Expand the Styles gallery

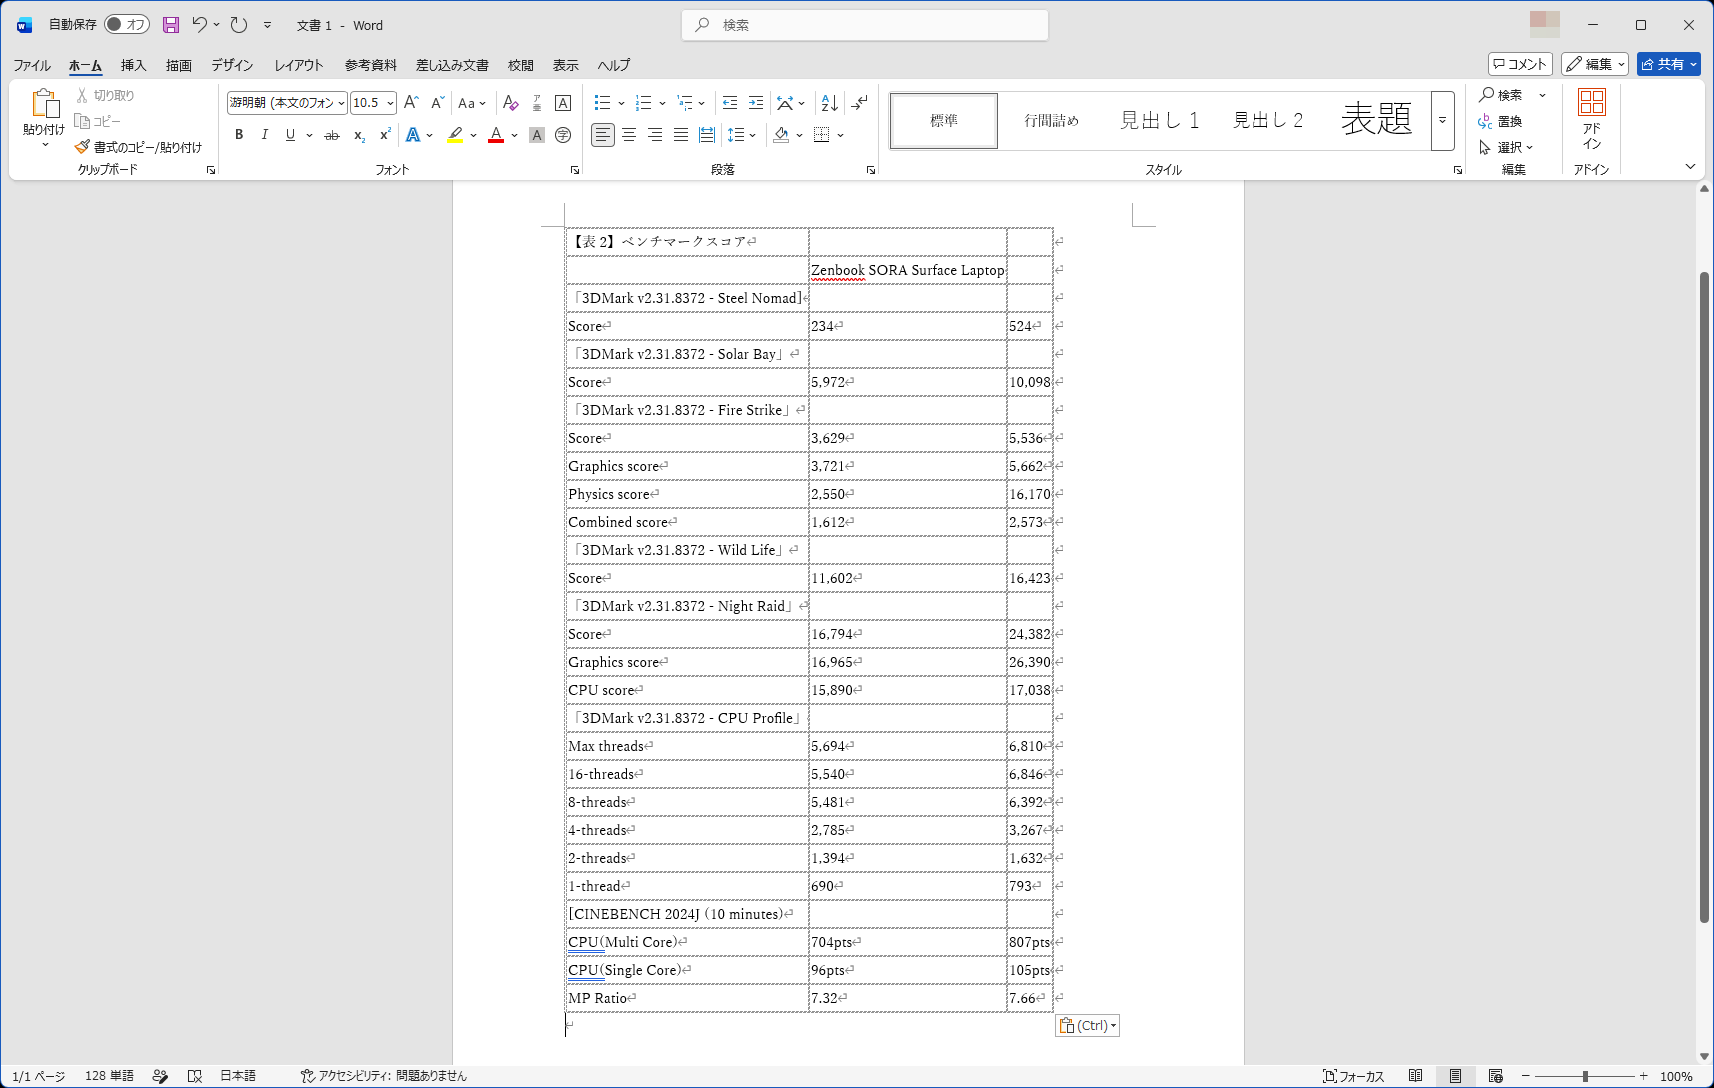pyautogui.click(x=1442, y=120)
